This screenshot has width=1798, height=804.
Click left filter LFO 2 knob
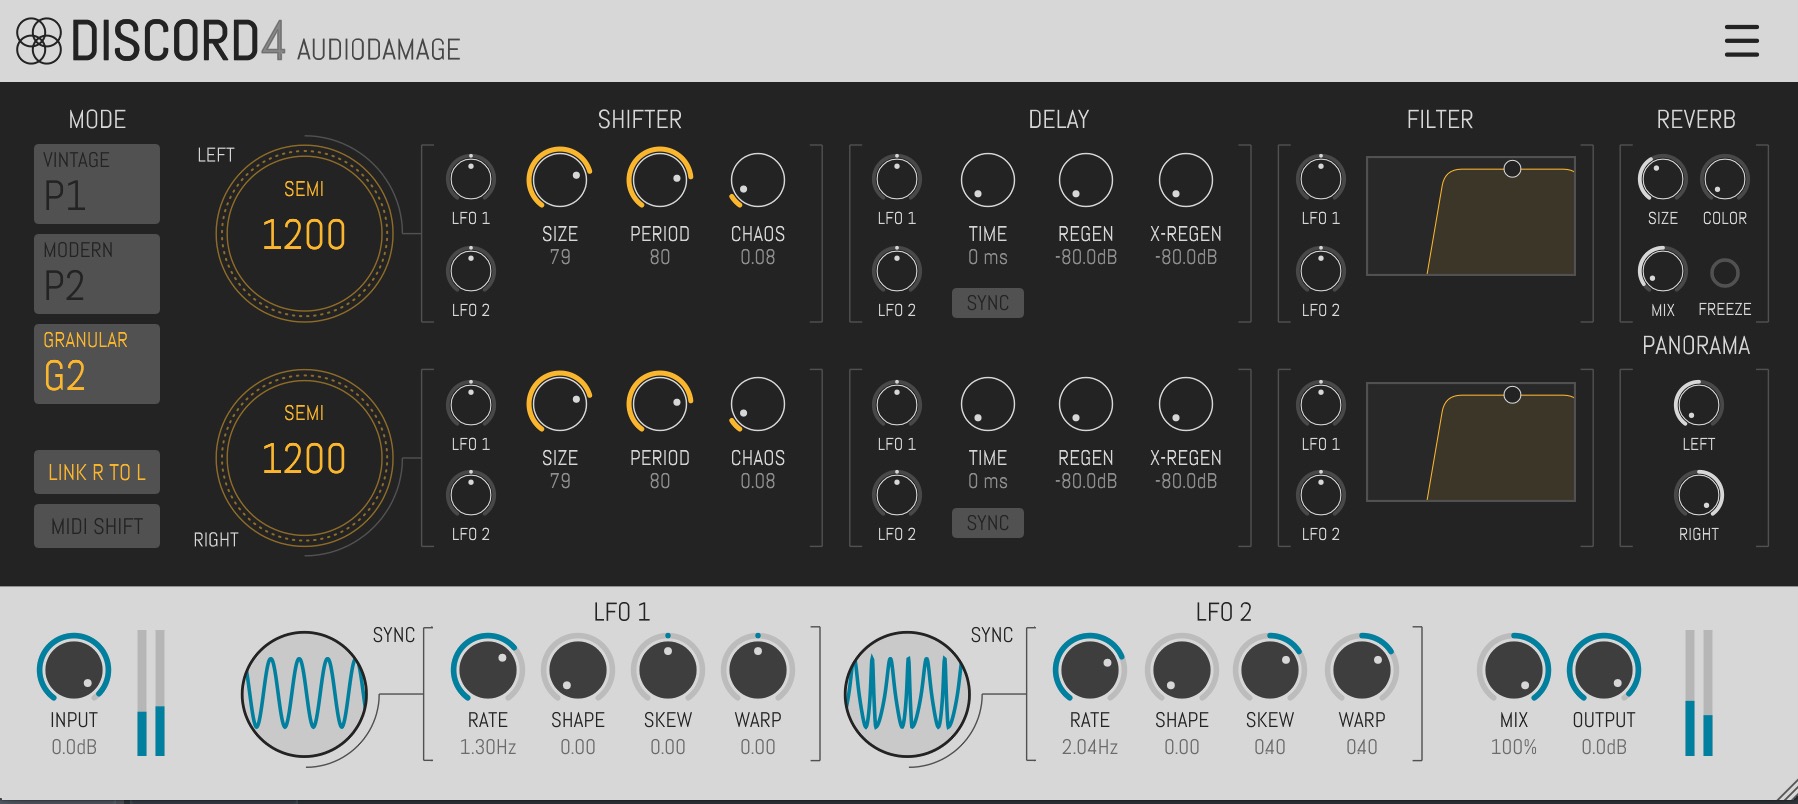1321,271
